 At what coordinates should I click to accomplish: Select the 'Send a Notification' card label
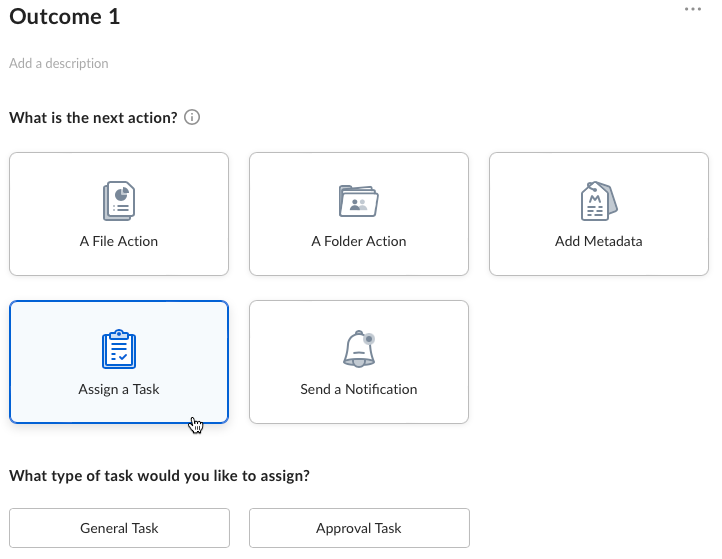click(359, 390)
